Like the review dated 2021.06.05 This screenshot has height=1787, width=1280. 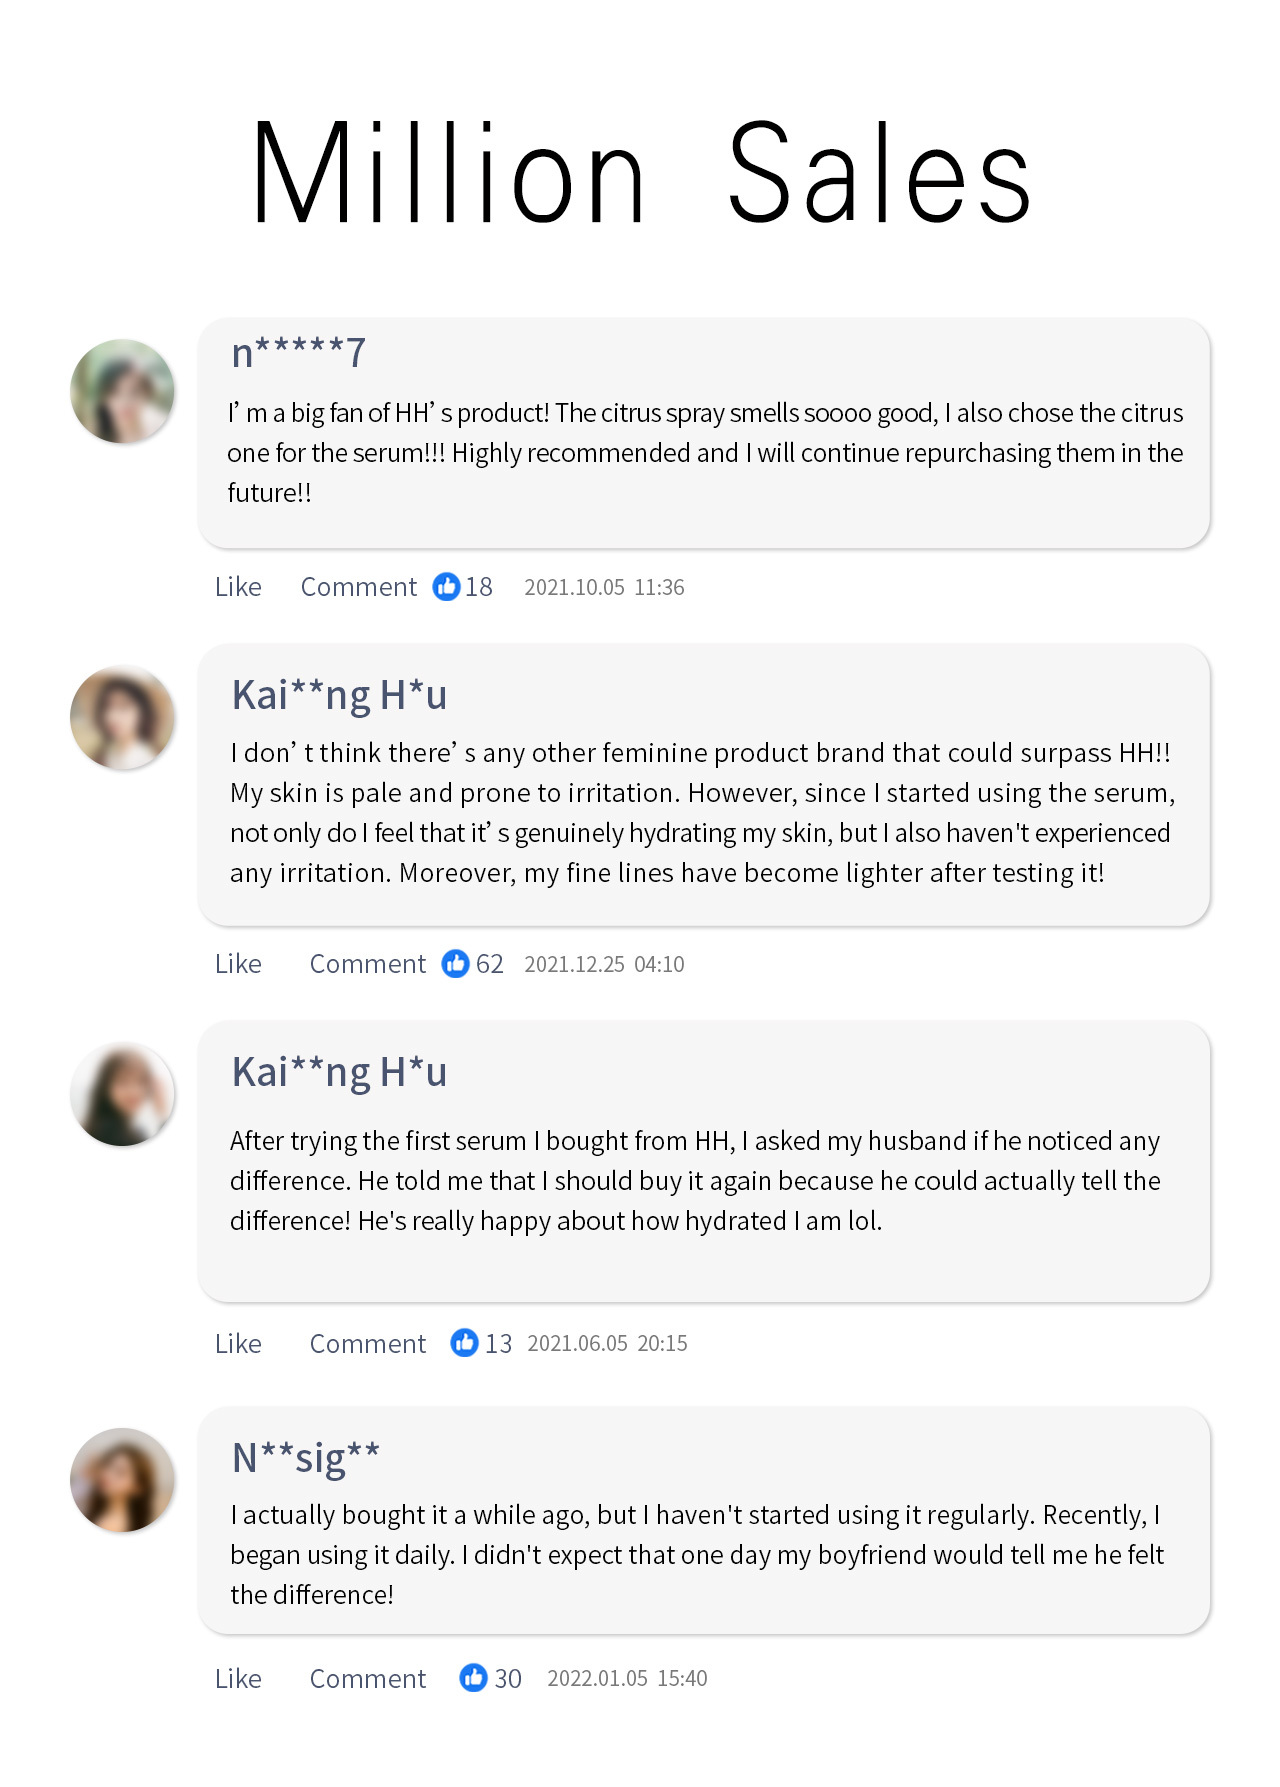click(x=238, y=1344)
